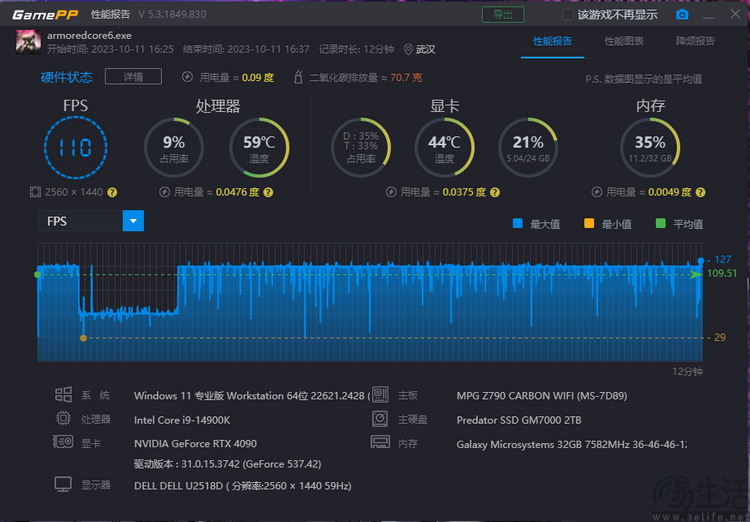This screenshot has width=750, height=522.
Task: Click the orange 最小值 legend swatch
Action: (x=589, y=223)
